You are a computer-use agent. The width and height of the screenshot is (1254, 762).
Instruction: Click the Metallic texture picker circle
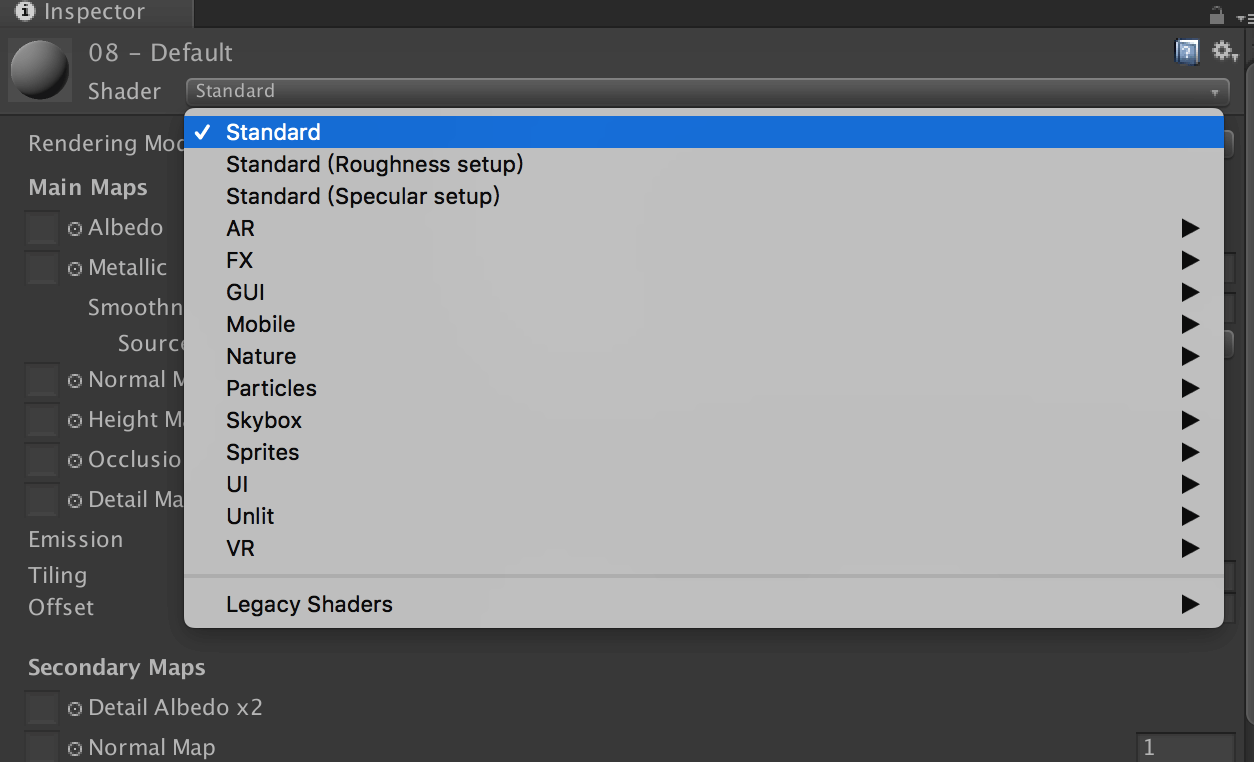click(x=75, y=269)
